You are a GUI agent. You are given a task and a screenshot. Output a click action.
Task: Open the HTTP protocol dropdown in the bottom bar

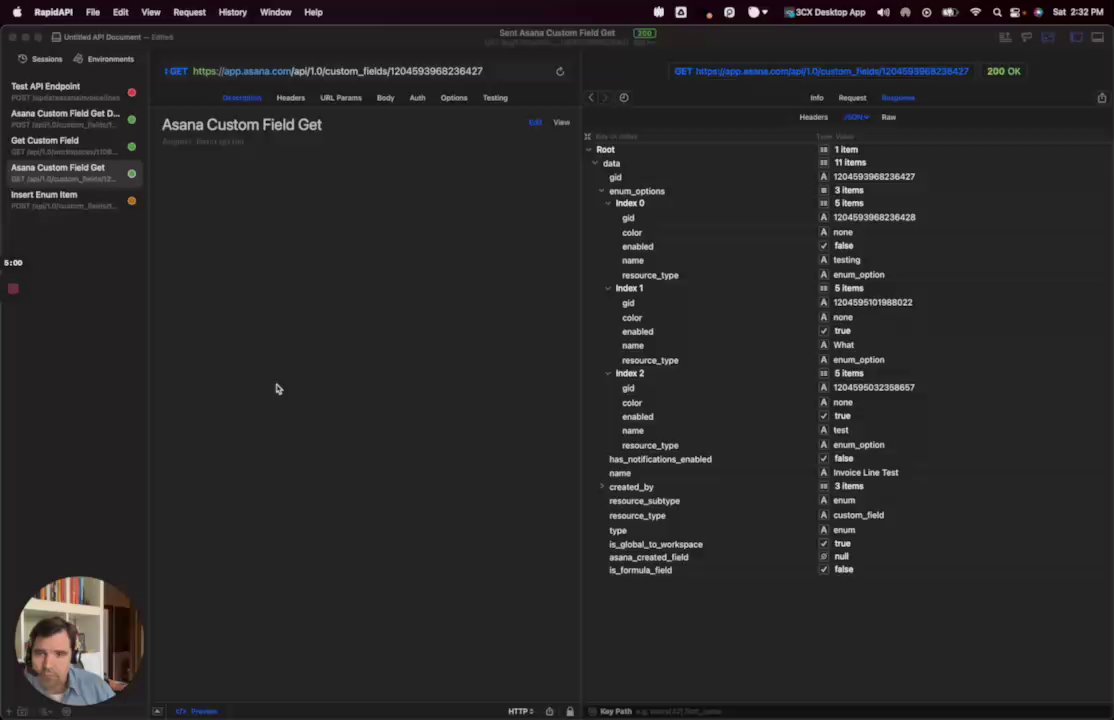tap(521, 711)
